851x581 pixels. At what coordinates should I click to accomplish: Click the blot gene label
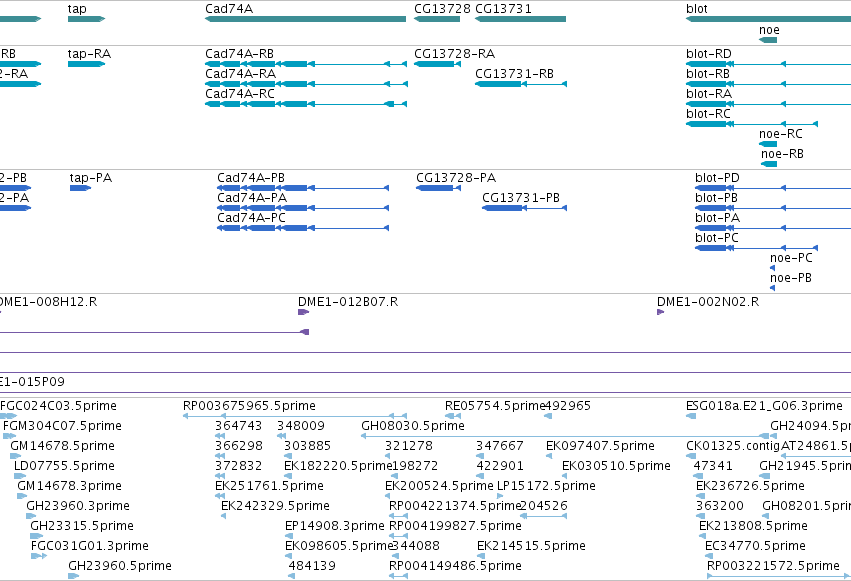pos(697,9)
